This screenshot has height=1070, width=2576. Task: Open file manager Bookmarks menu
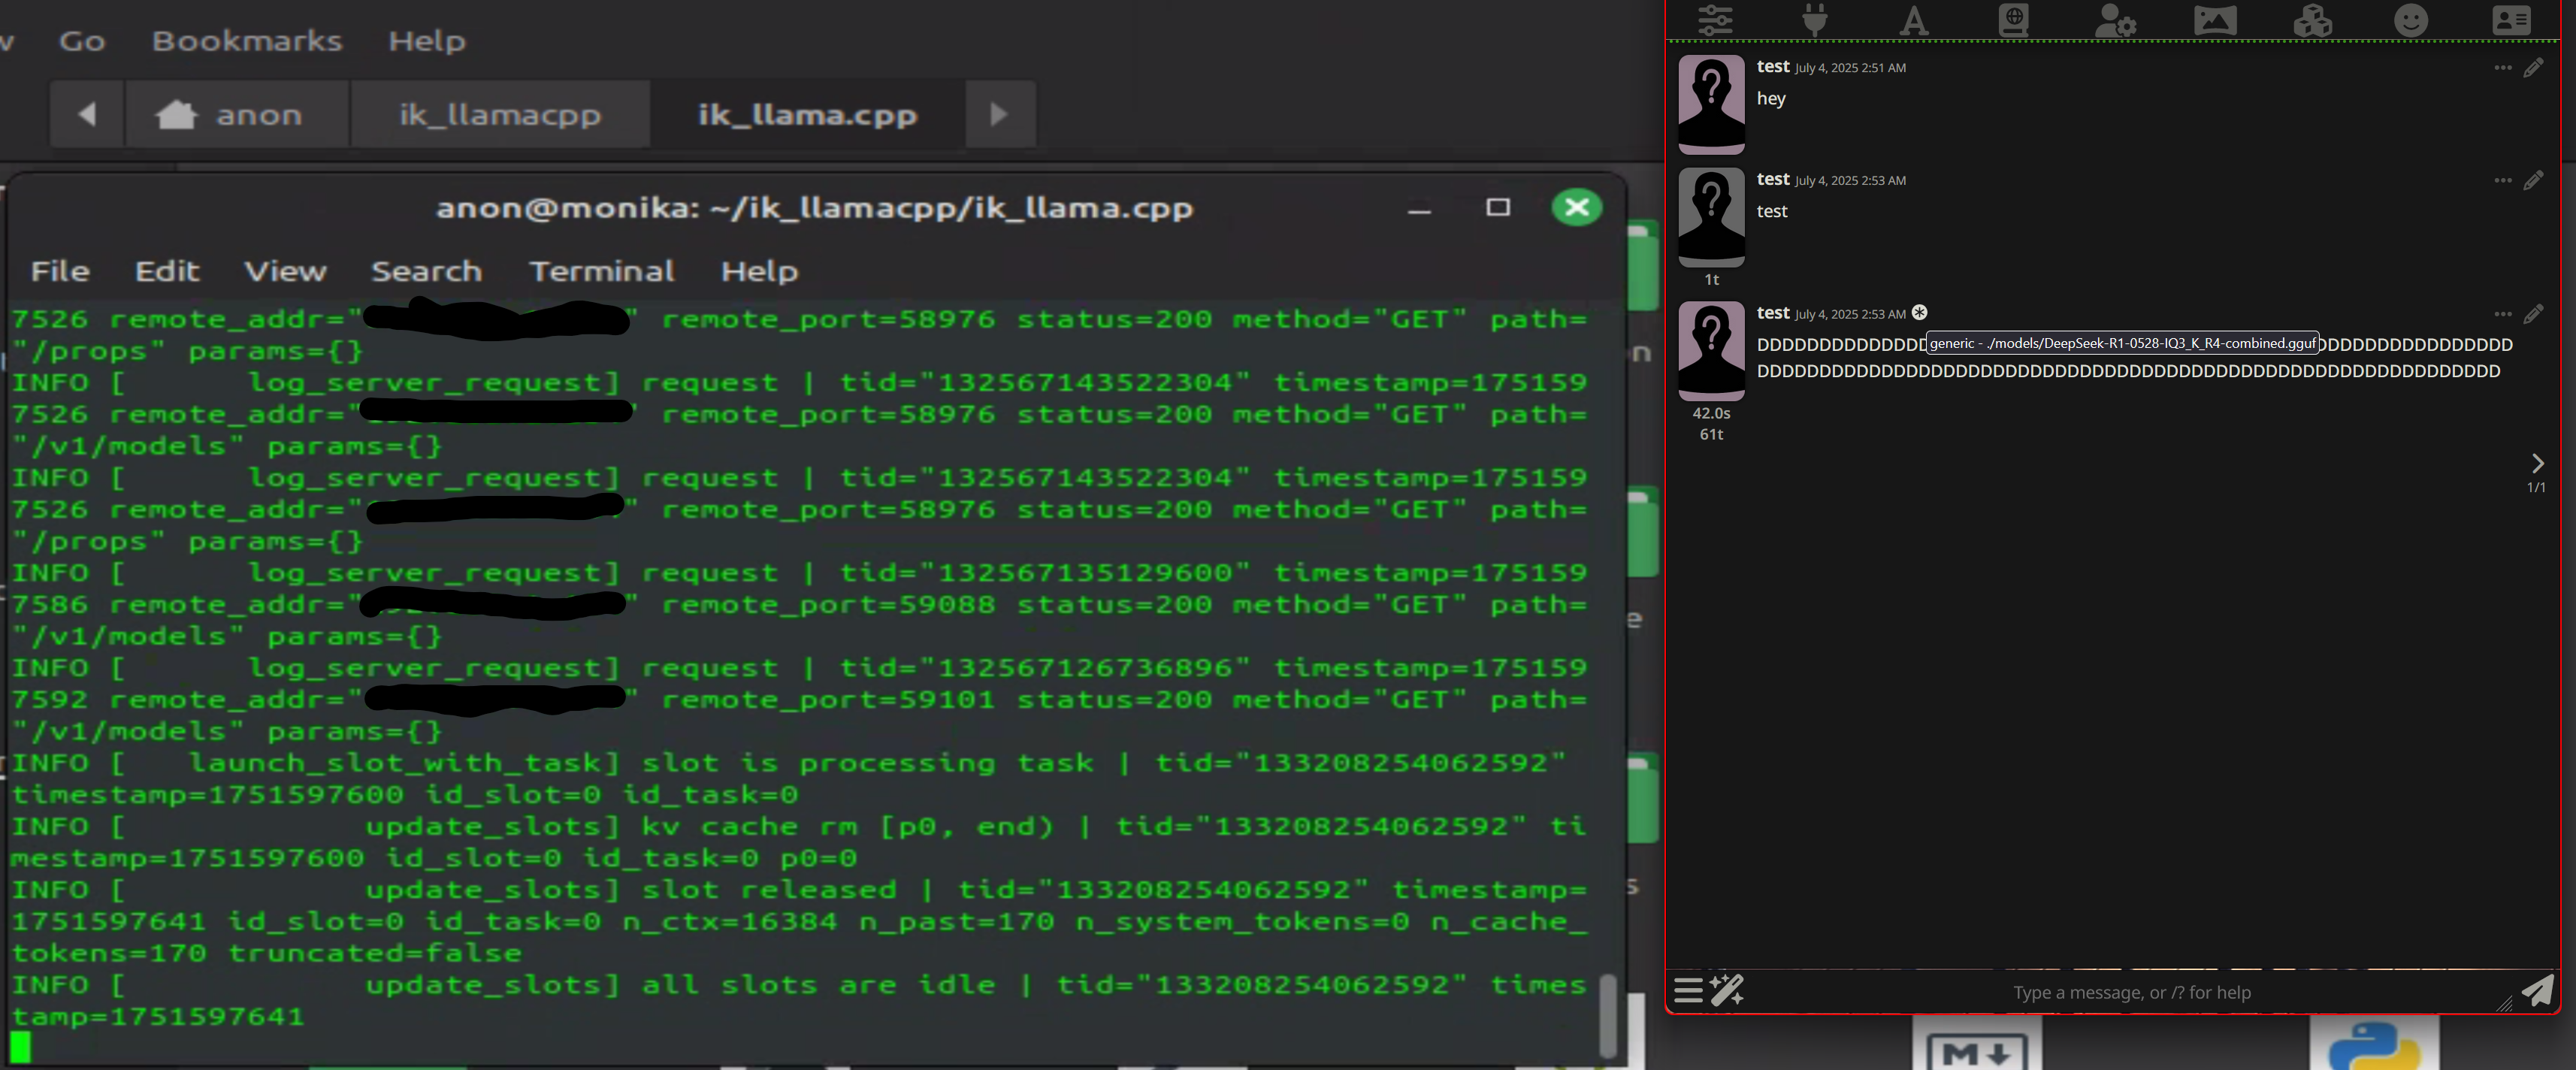[247, 41]
